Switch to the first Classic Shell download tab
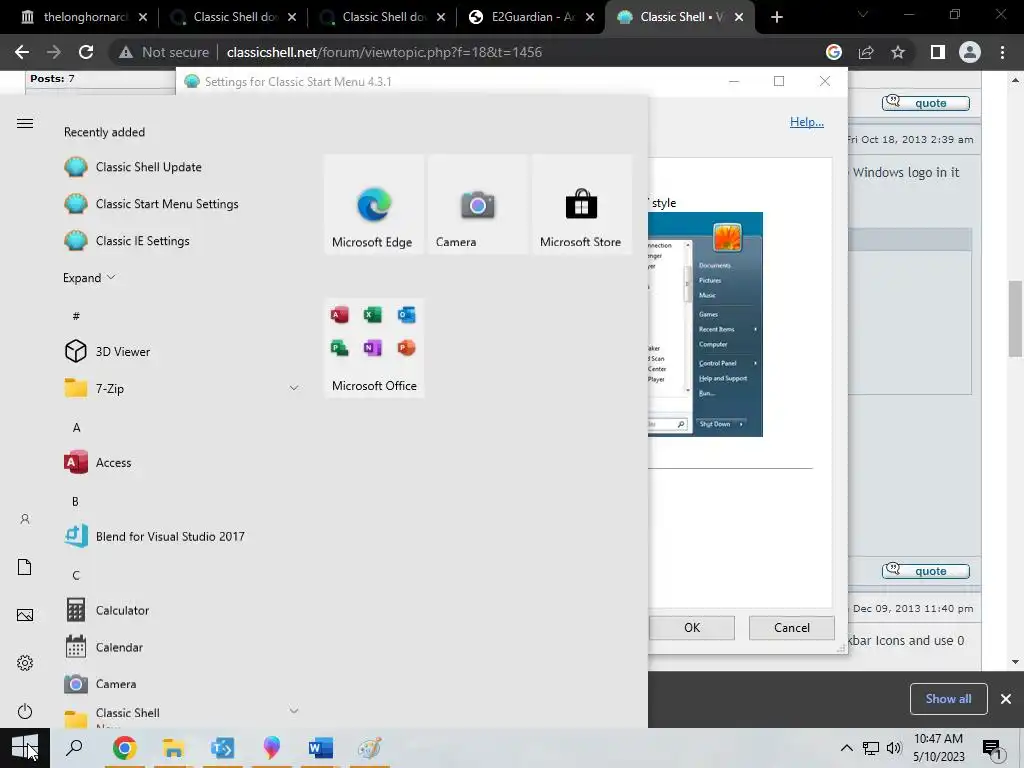The width and height of the screenshot is (1024, 768). point(233,17)
